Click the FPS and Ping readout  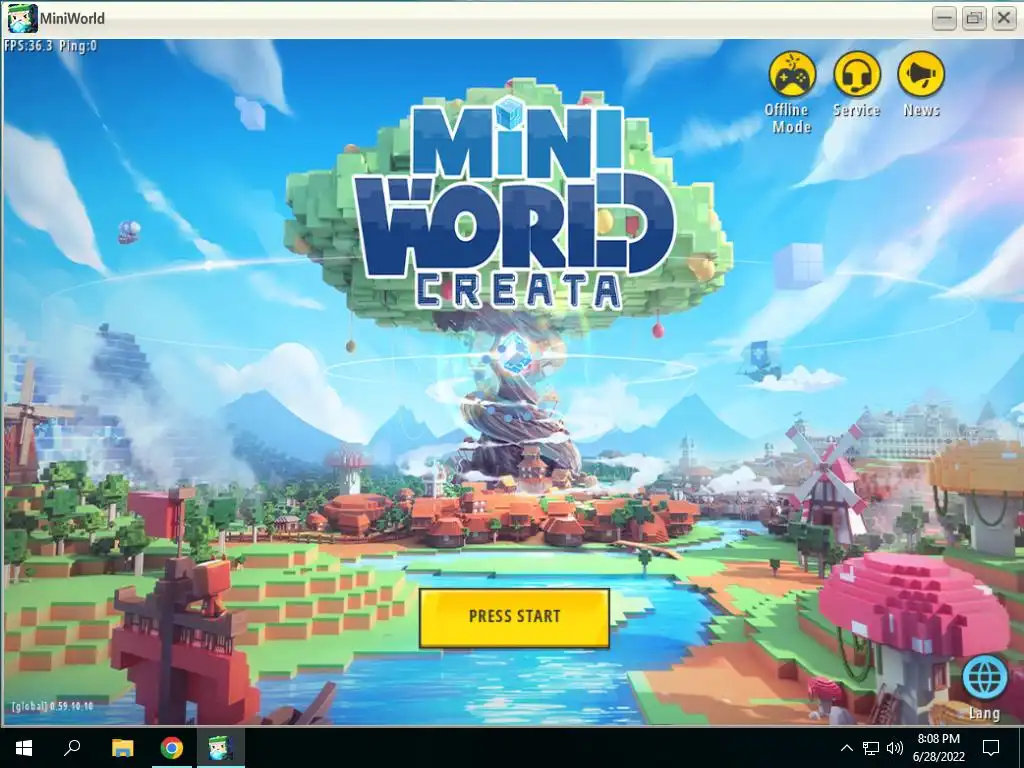coord(51,46)
